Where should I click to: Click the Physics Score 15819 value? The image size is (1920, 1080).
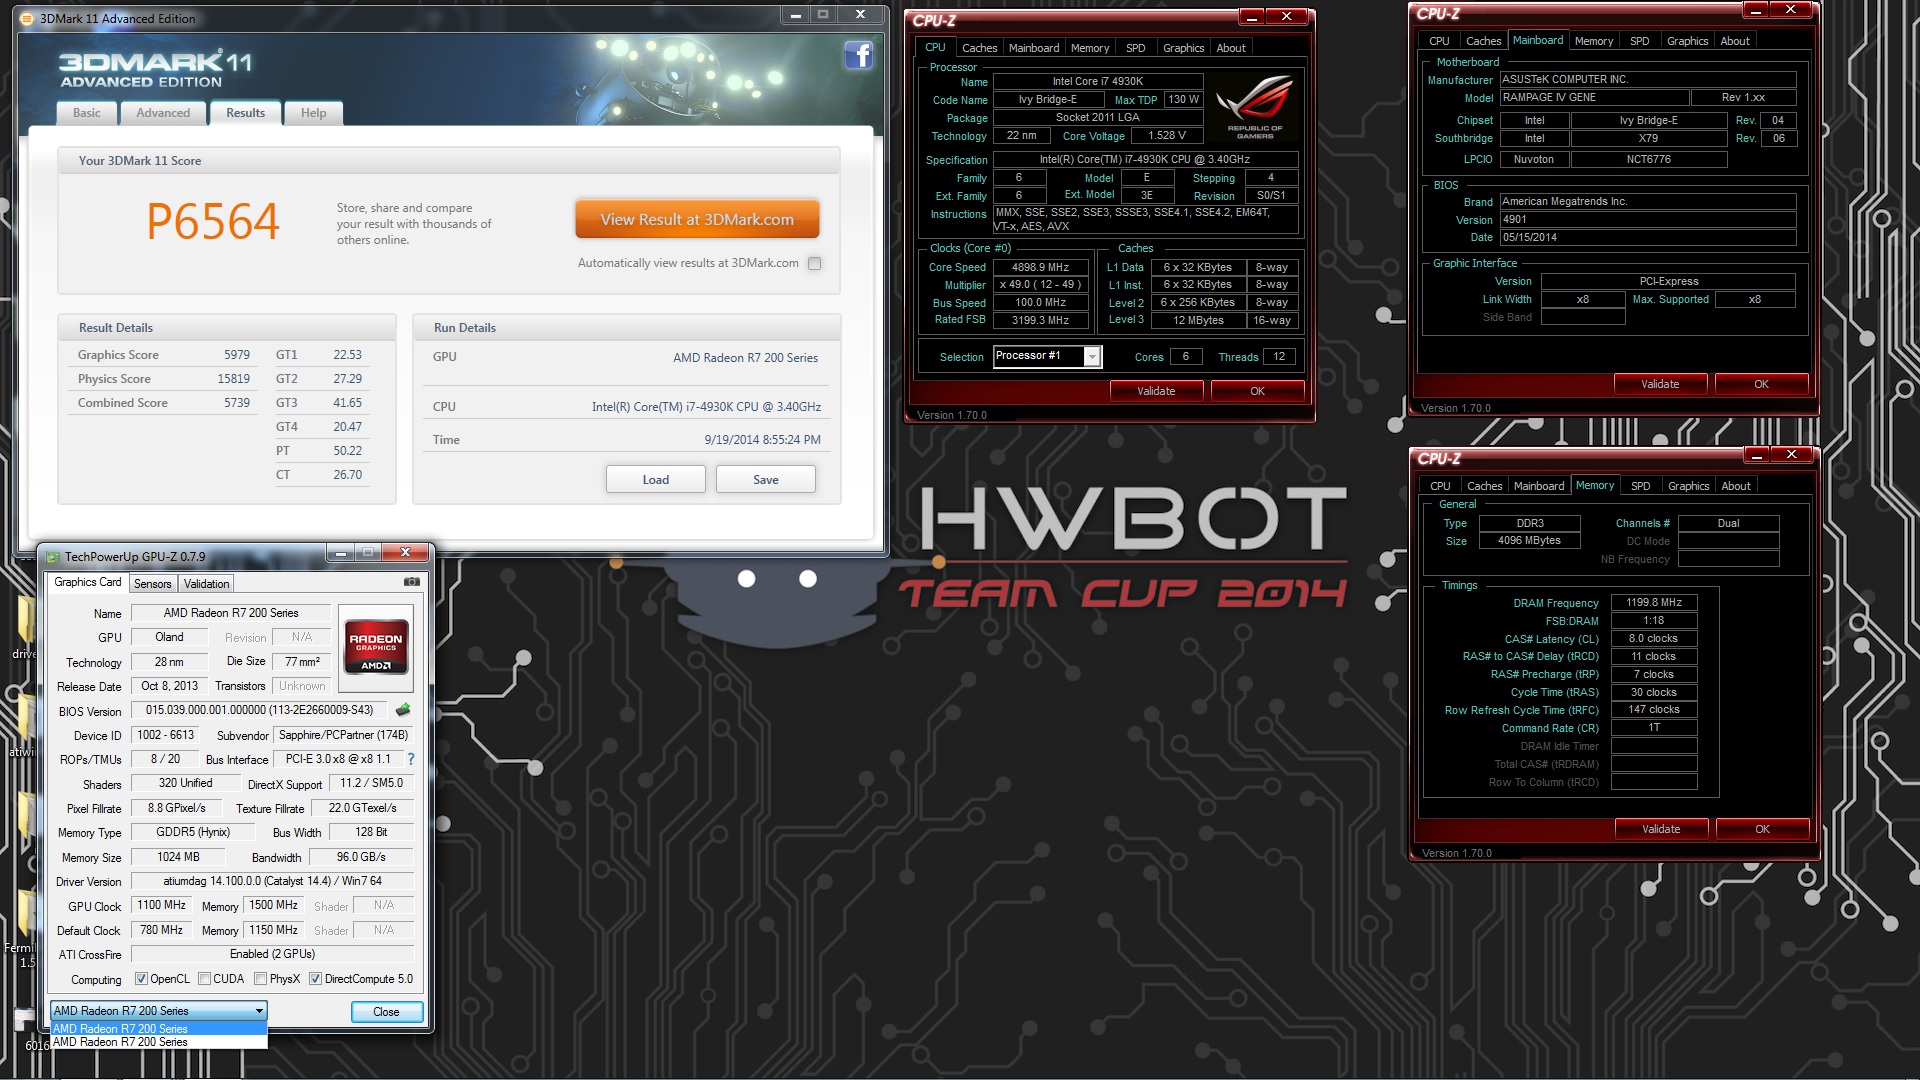(x=234, y=379)
